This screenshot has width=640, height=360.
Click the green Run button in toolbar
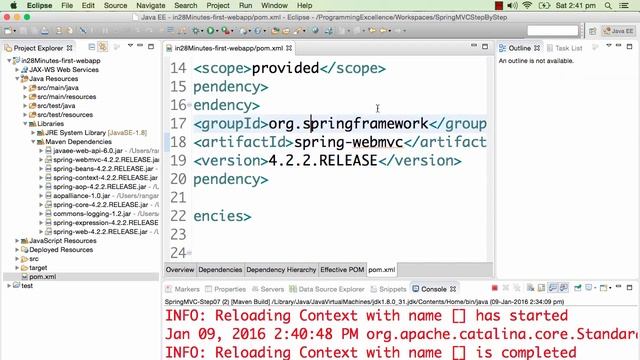210,31
